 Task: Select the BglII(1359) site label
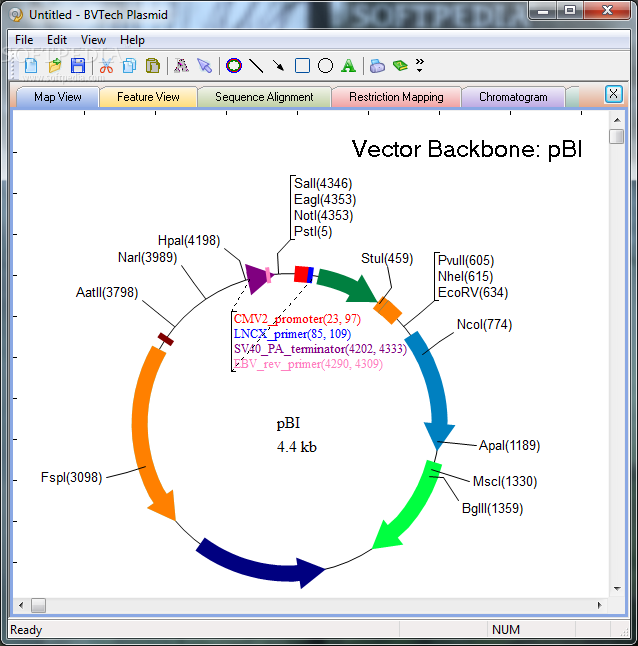pos(492,508)
